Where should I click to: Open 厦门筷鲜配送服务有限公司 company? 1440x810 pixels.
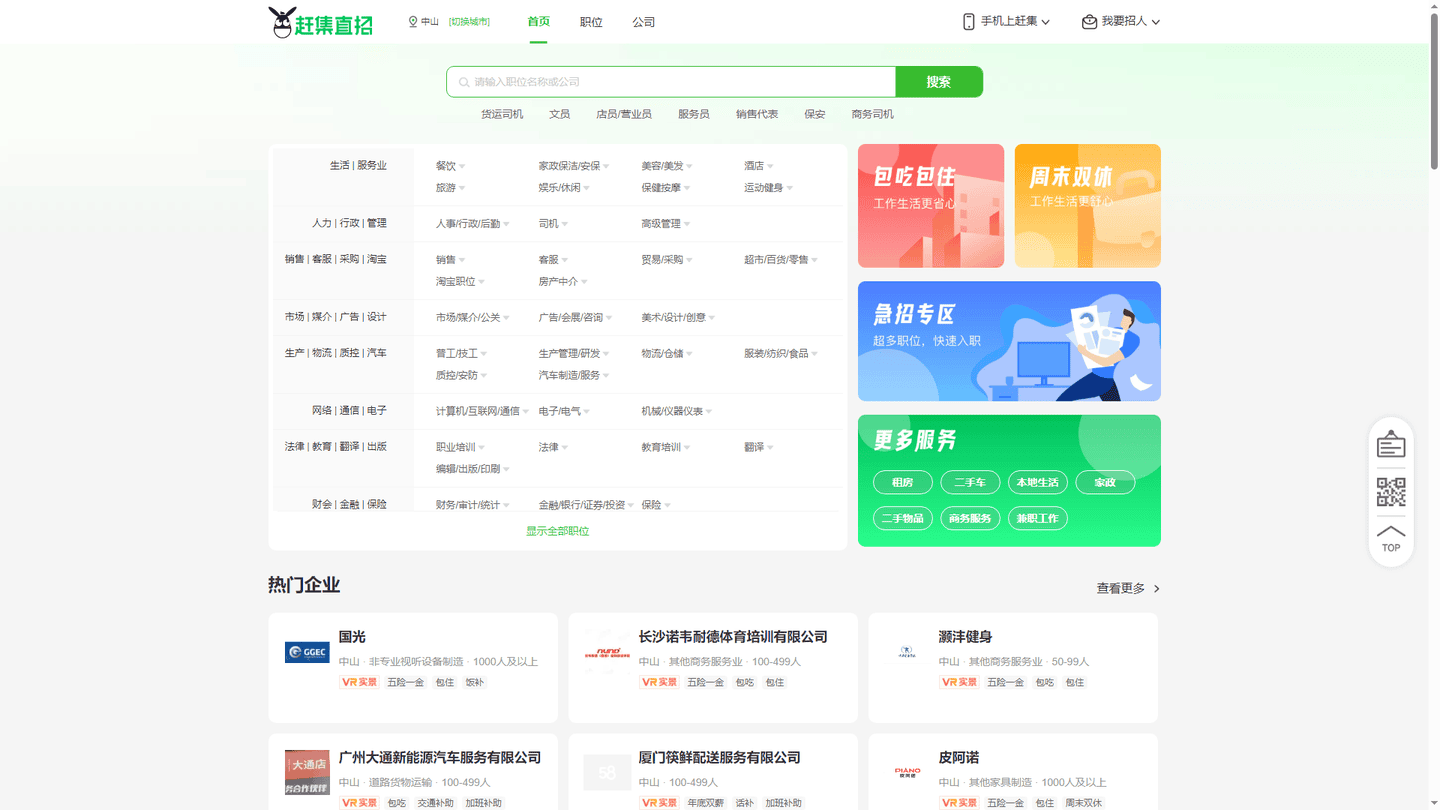[x=720, y=758]
